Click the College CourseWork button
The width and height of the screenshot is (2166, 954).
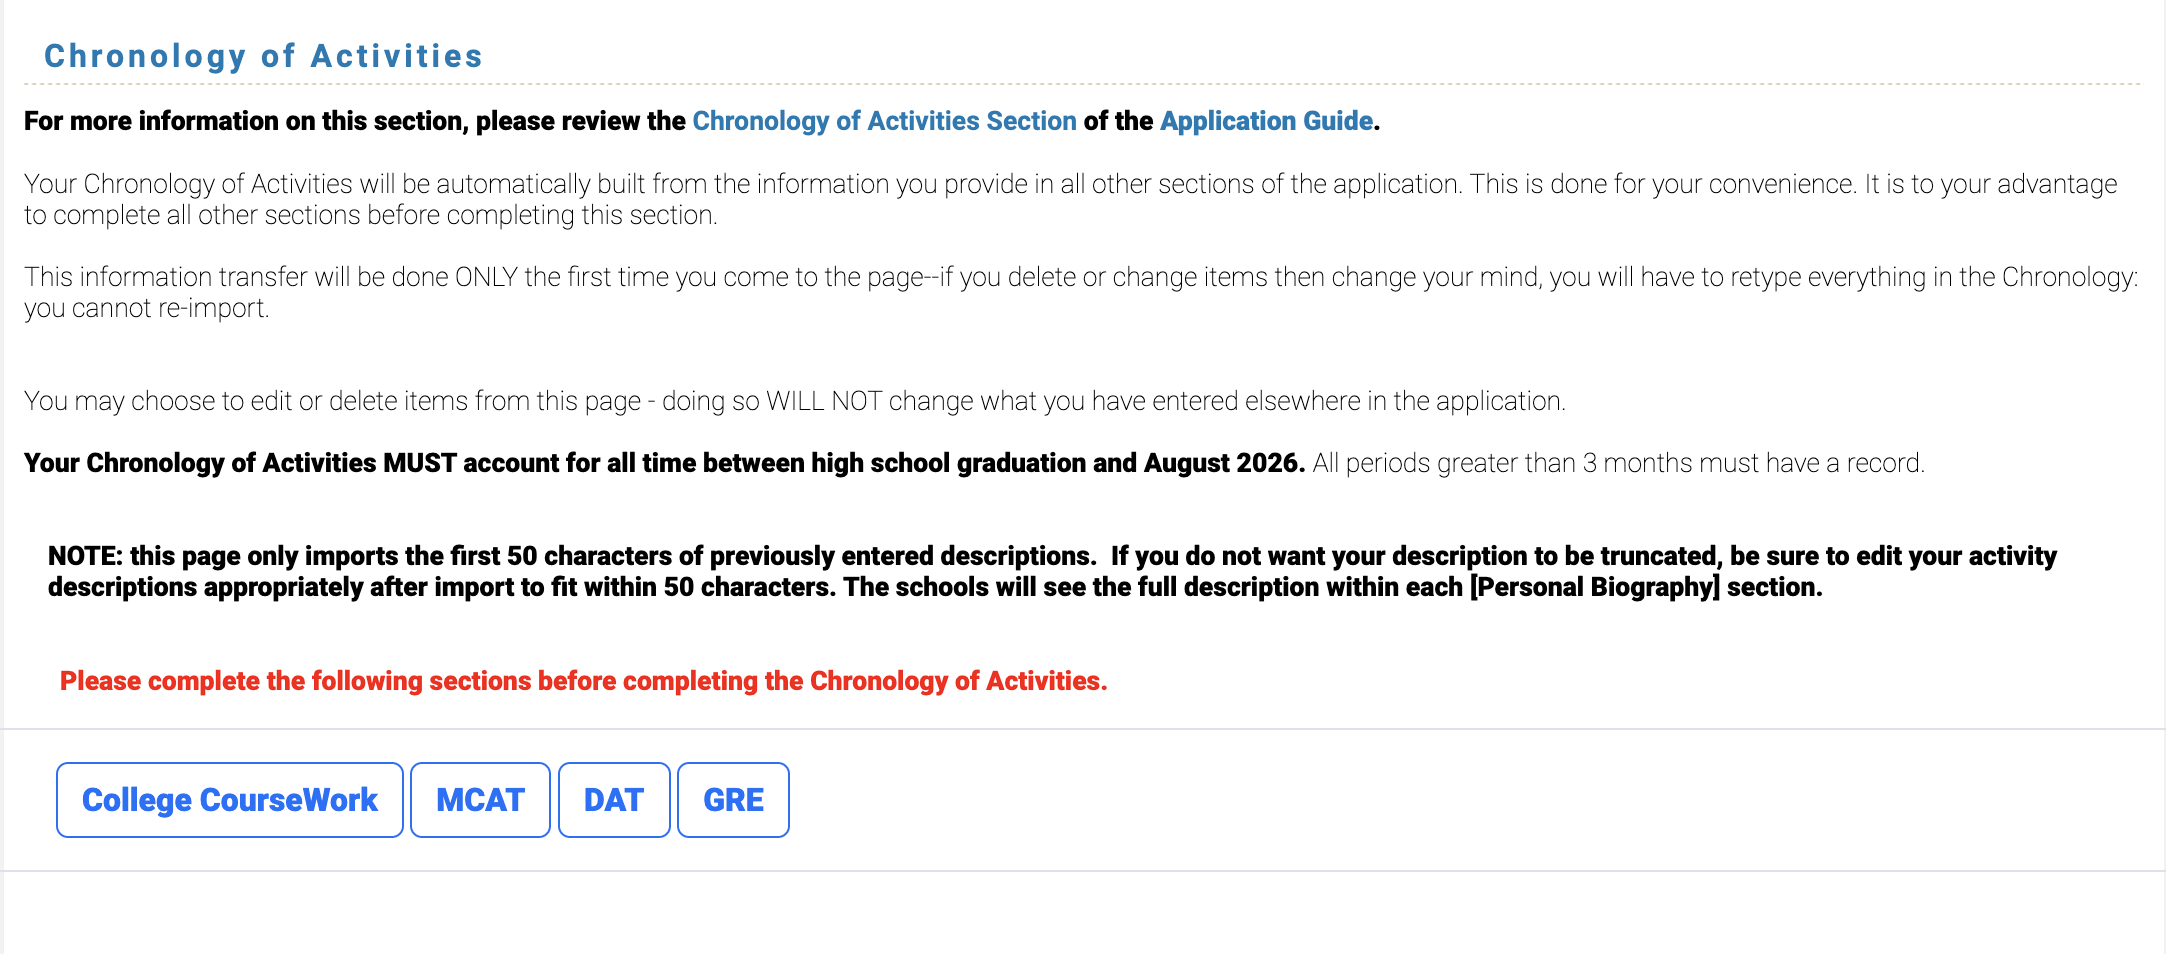[229, 799]
